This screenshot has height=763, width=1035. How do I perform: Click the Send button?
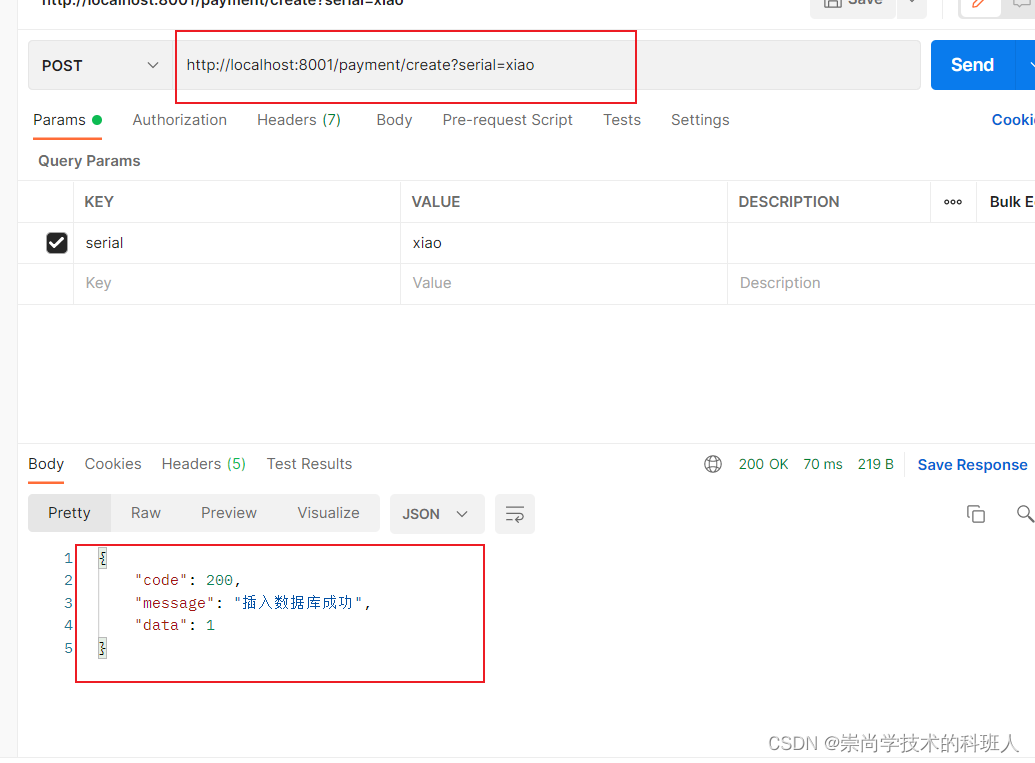click(972, 65)
